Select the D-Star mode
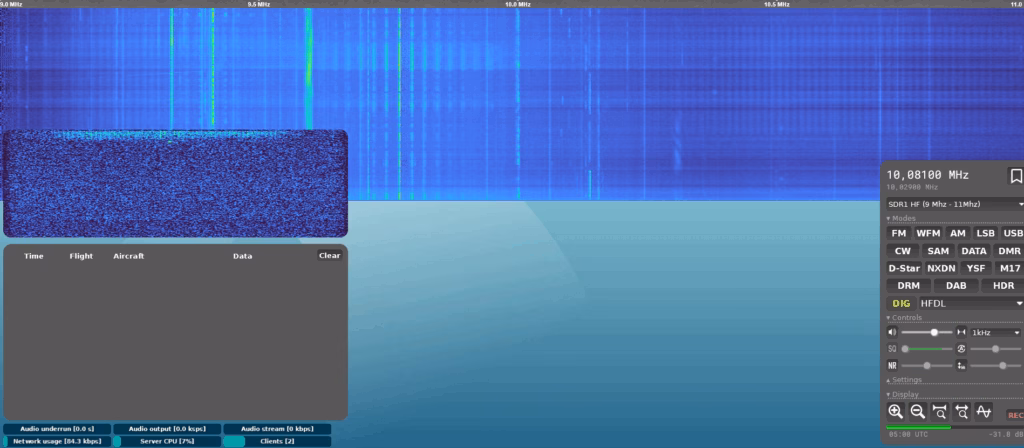Screen dimensions: 1024x448 click(903, 268)
